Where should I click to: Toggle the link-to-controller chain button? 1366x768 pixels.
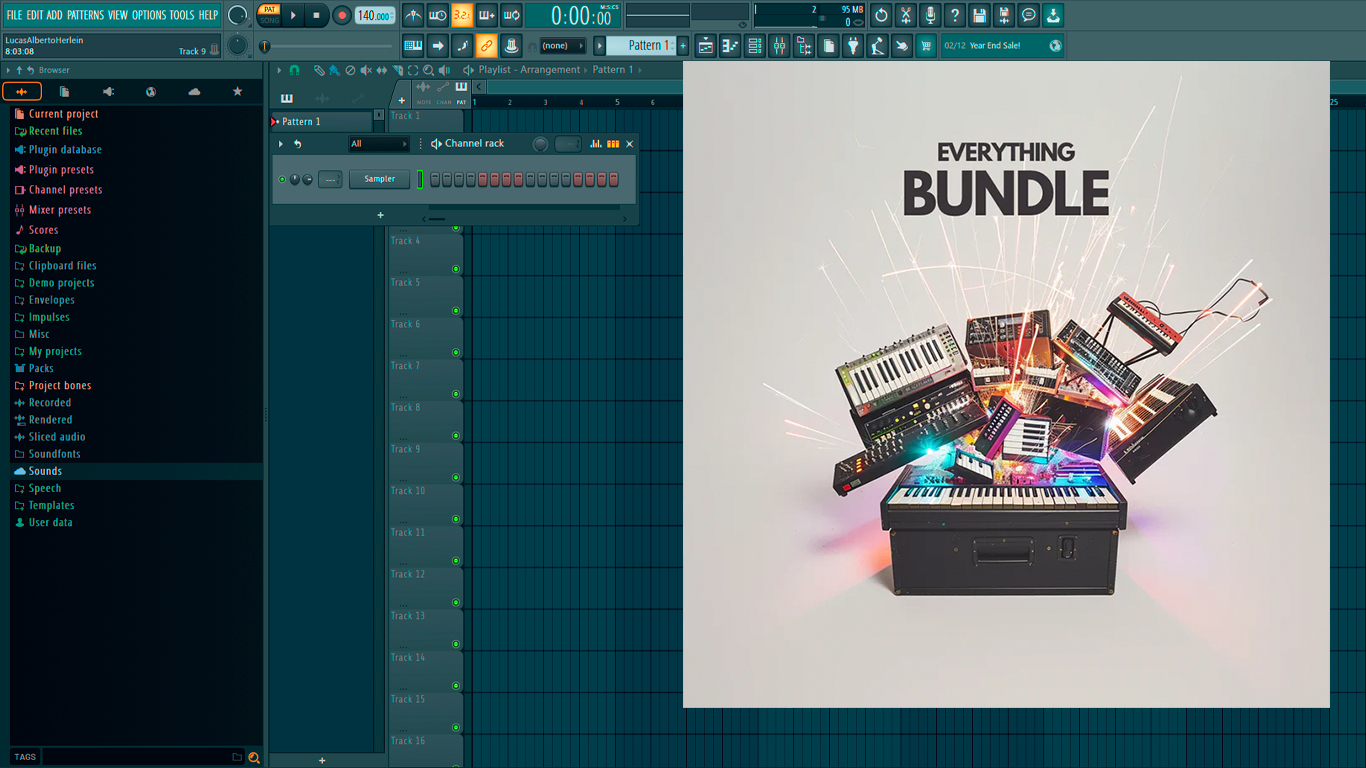pos(486,46)
